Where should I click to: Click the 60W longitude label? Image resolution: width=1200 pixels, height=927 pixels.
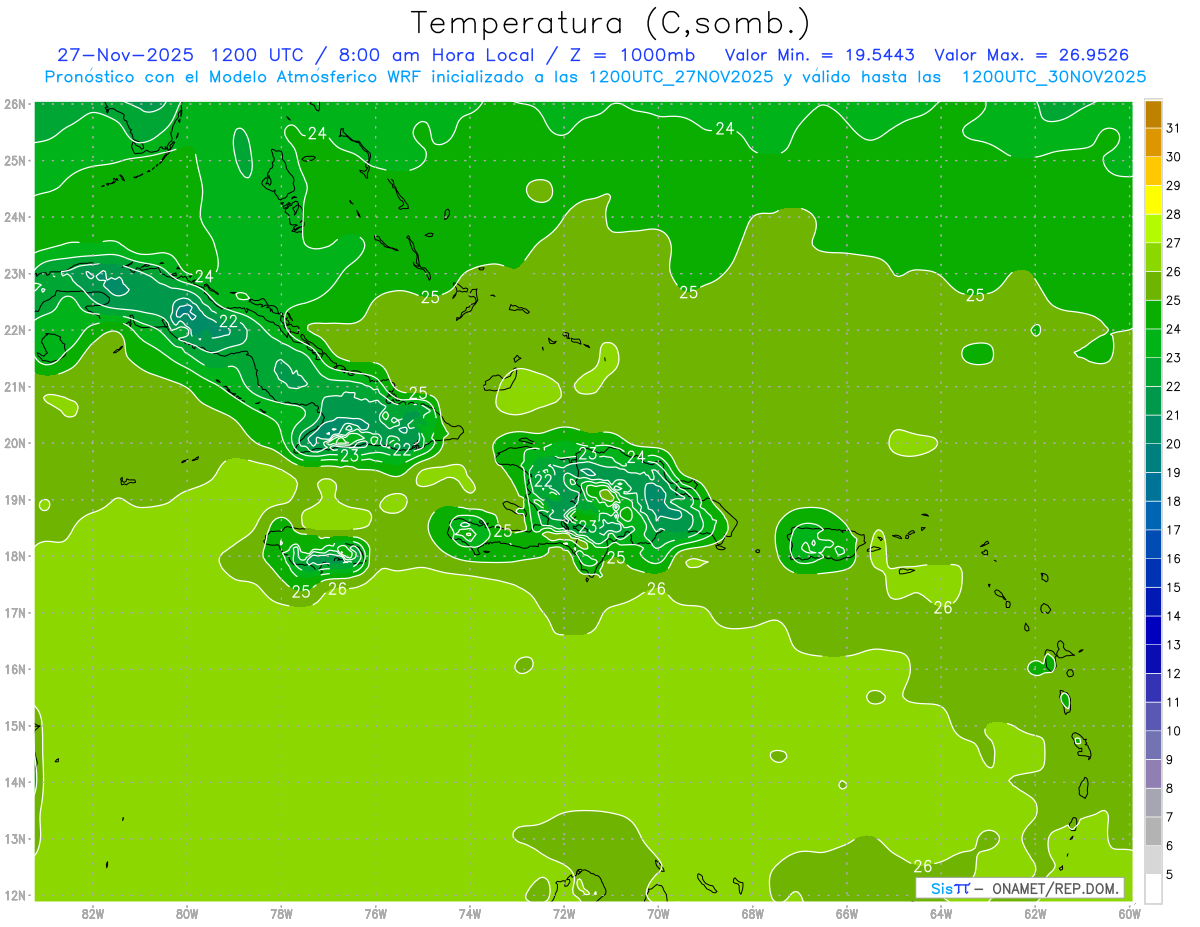[x=1129, y=913]
